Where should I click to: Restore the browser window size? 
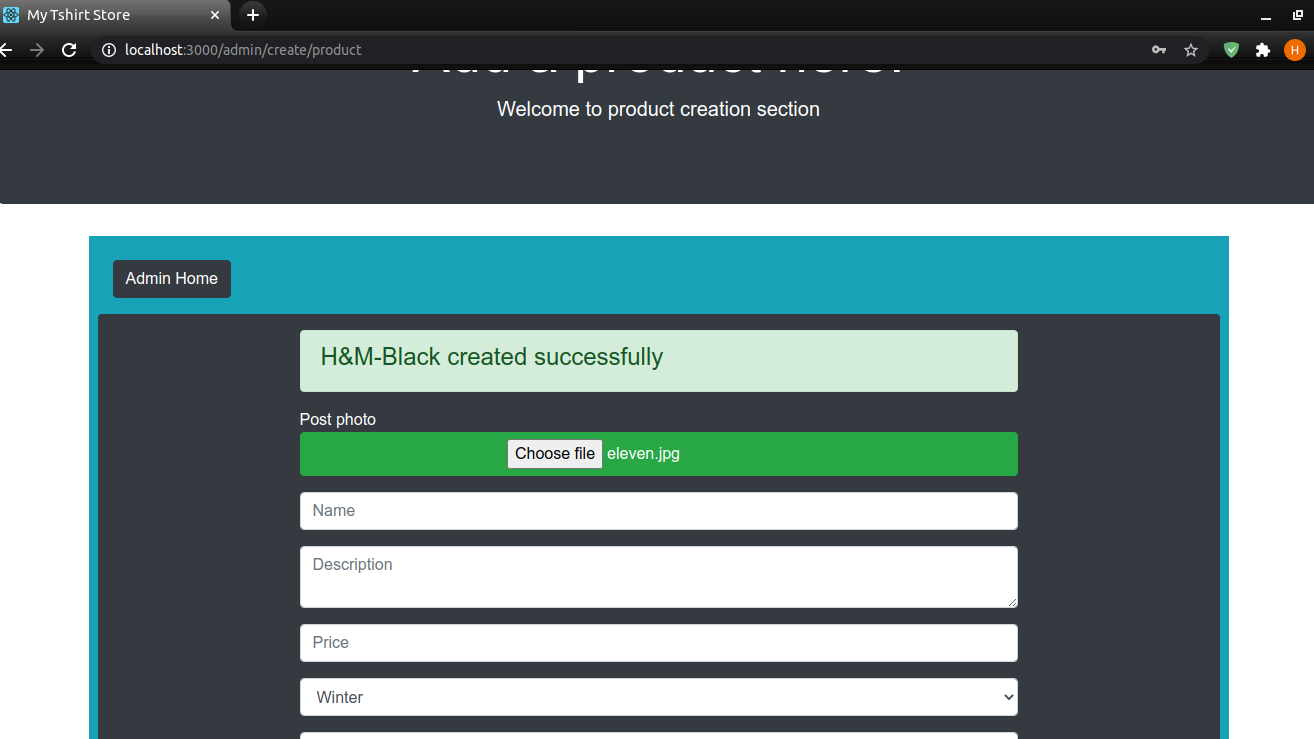[x=1297, y=16]
